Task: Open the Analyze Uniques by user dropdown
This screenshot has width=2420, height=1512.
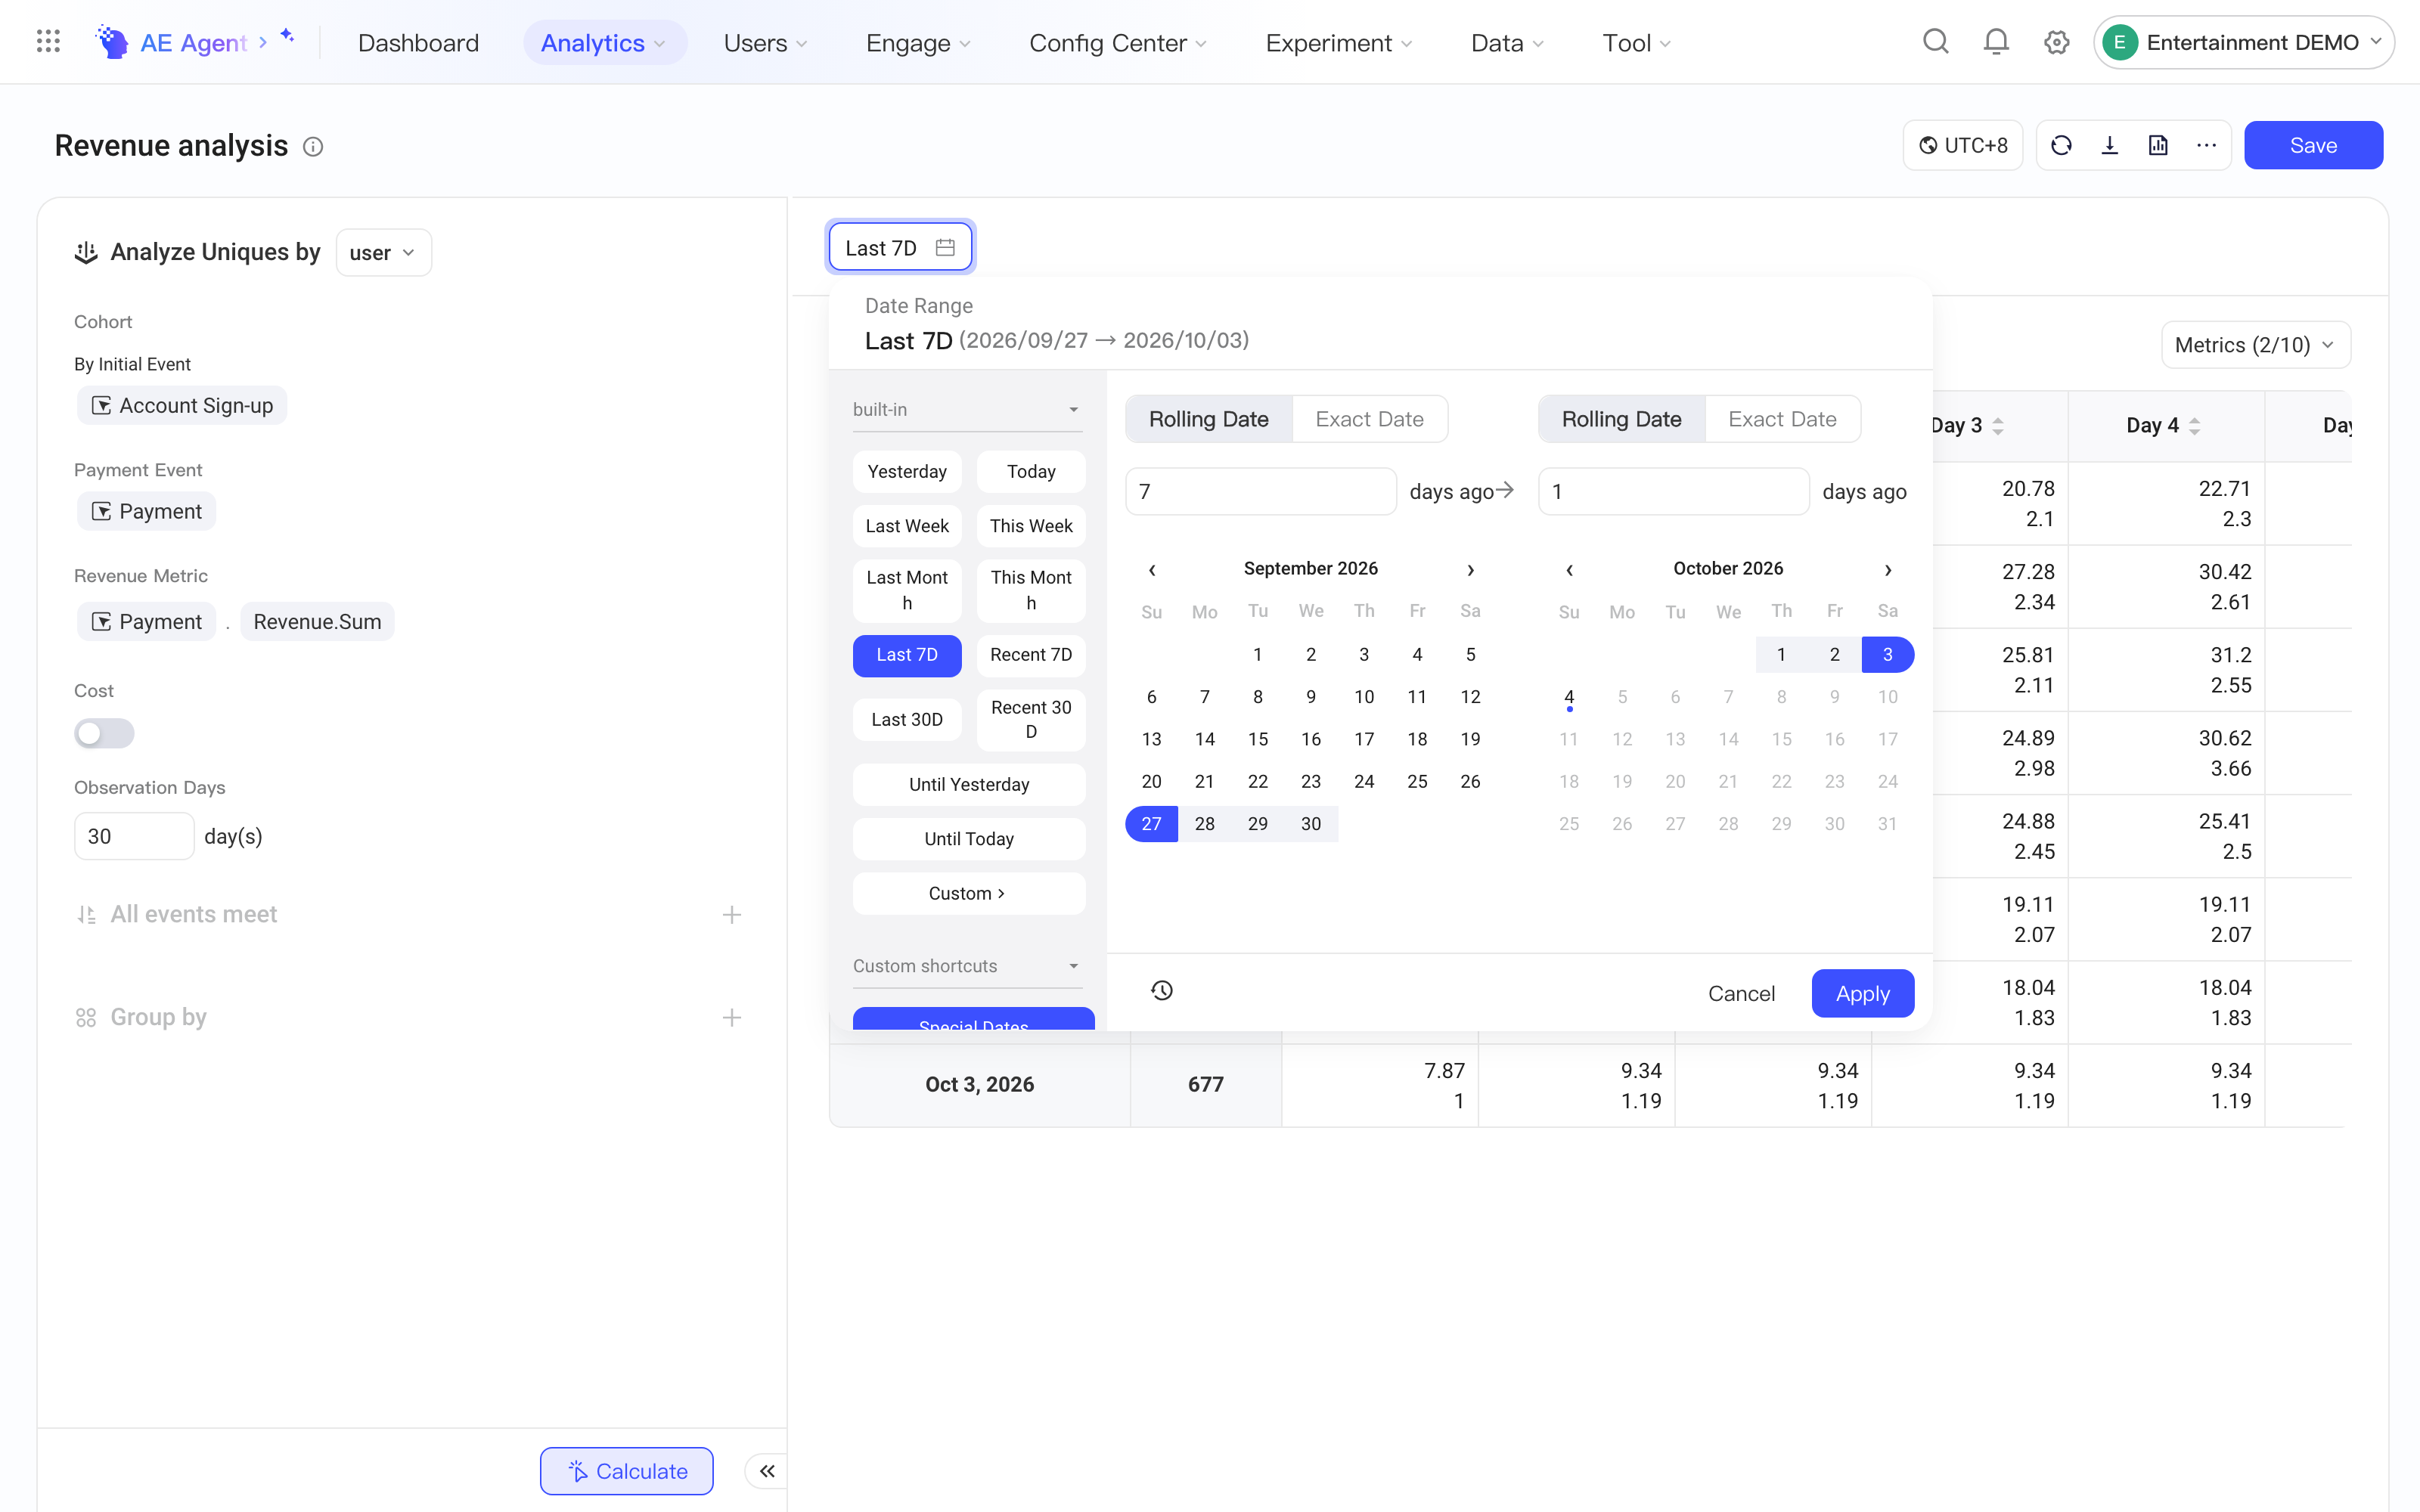Action: pyautogui.click(x=383, y=253)
